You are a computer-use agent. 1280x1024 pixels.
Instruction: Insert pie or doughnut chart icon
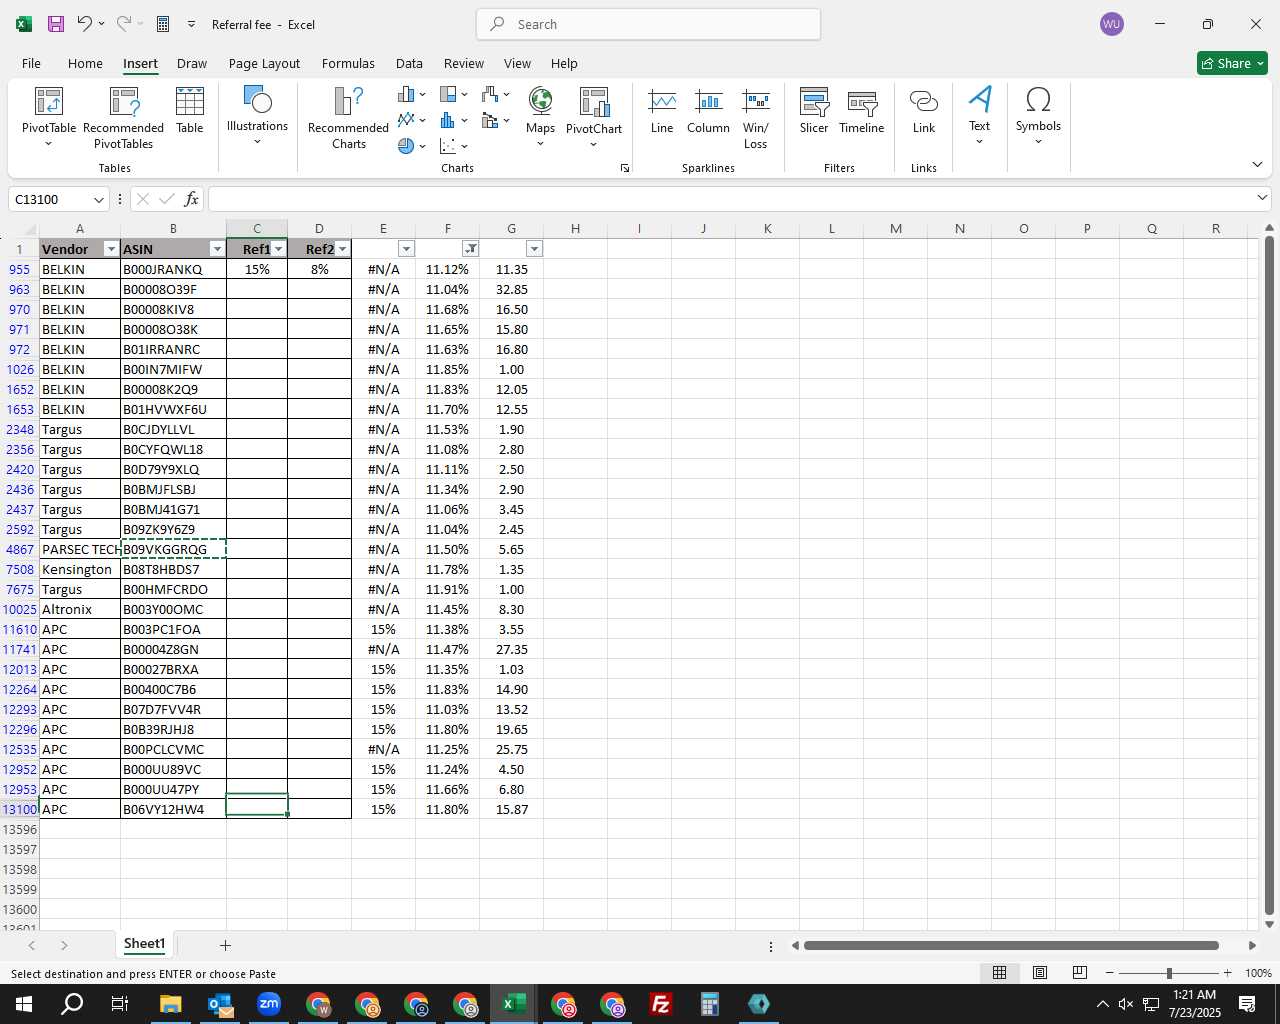coord(411,146)
